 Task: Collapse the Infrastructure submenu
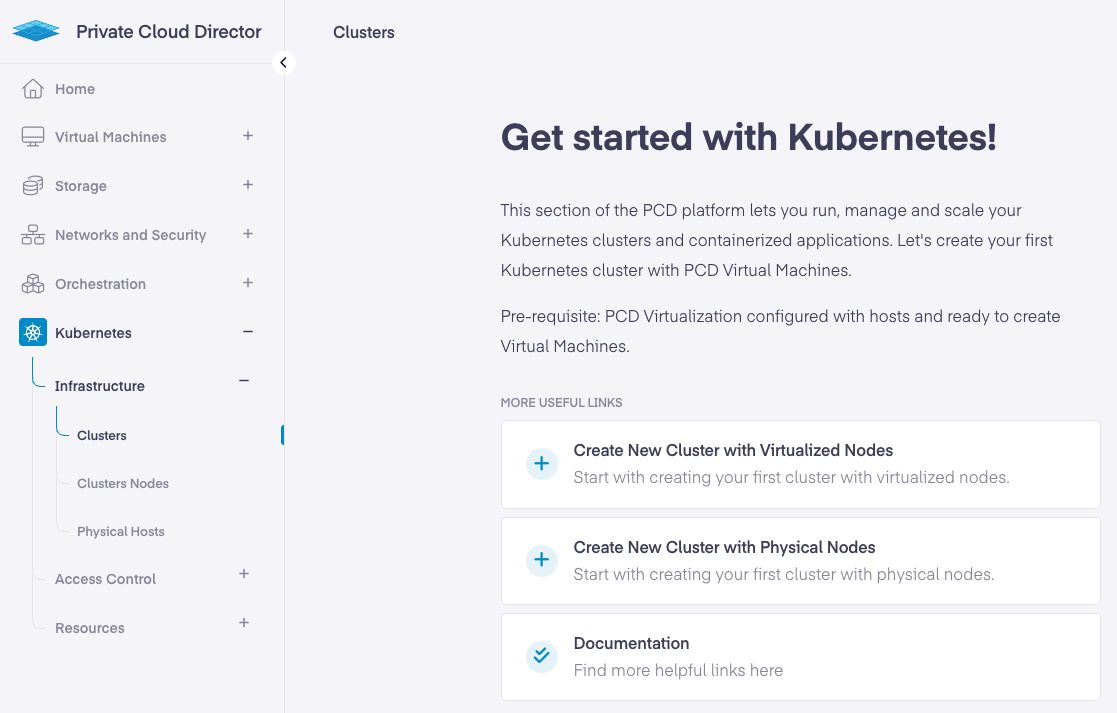(x=244, y=380)
